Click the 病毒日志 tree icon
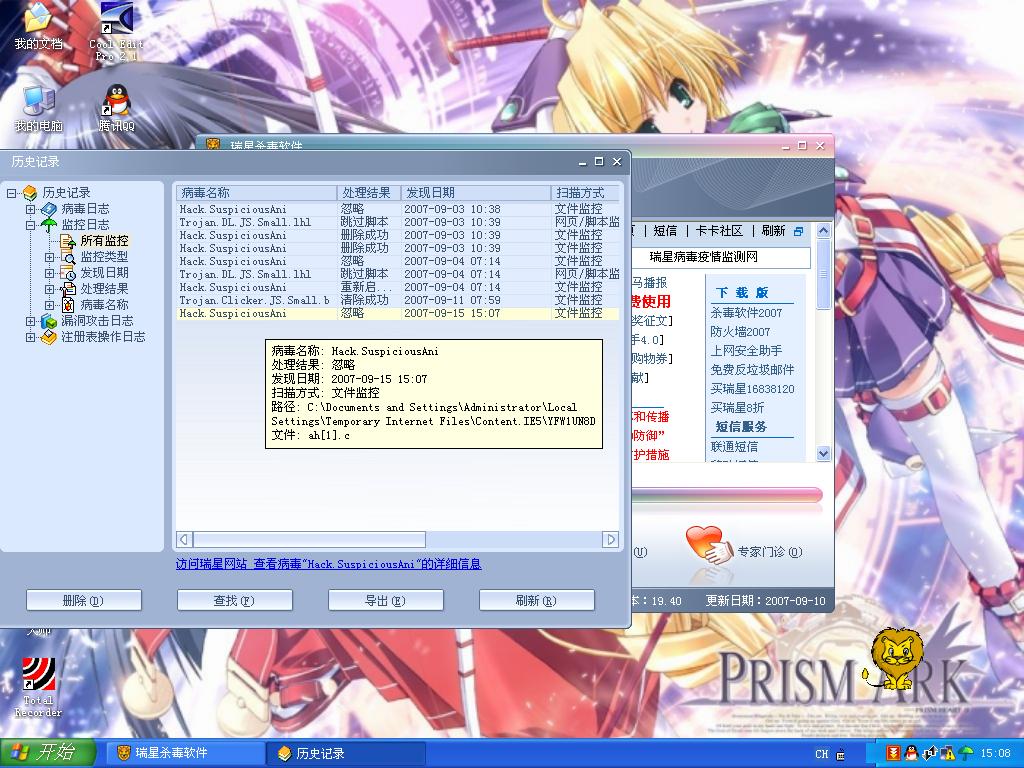 coord(49,209)
